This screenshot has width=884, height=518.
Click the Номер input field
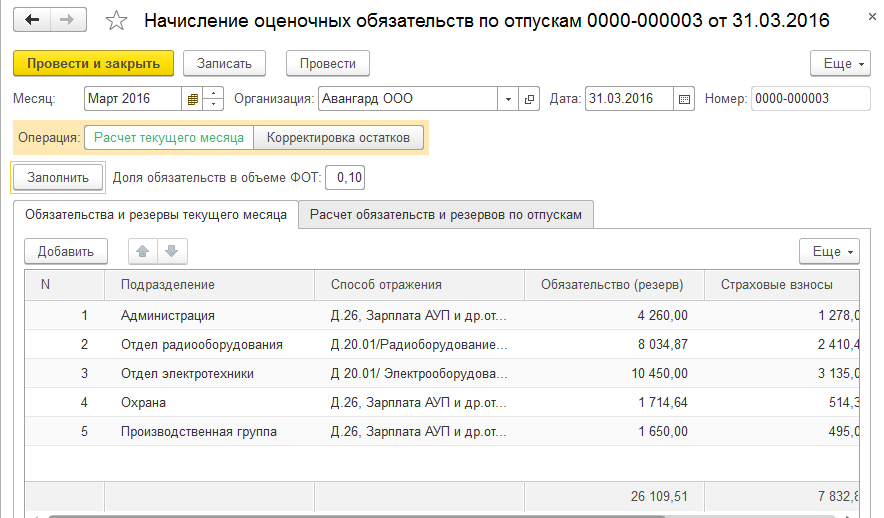coord(796,99)
